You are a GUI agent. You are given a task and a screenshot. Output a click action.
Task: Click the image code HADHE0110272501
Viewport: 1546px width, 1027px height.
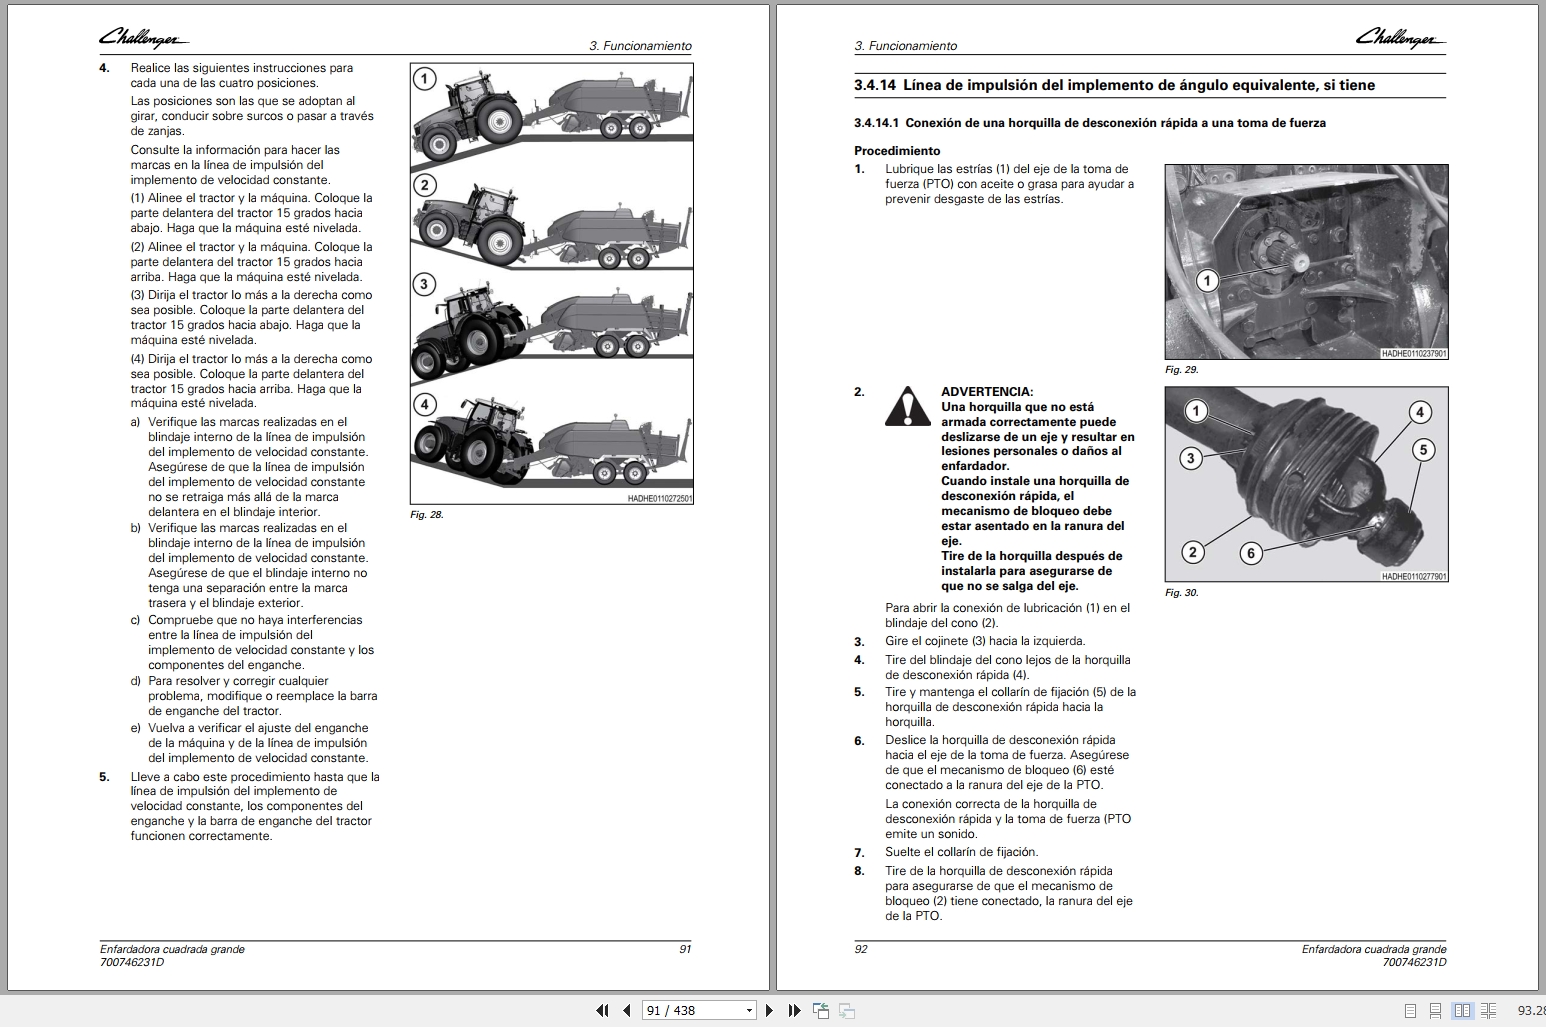660,498
